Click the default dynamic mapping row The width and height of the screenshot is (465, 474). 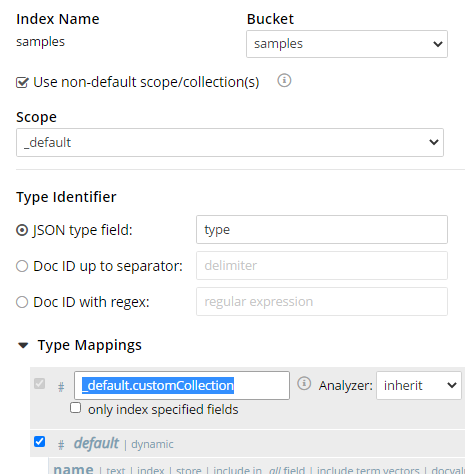(247, 444)
